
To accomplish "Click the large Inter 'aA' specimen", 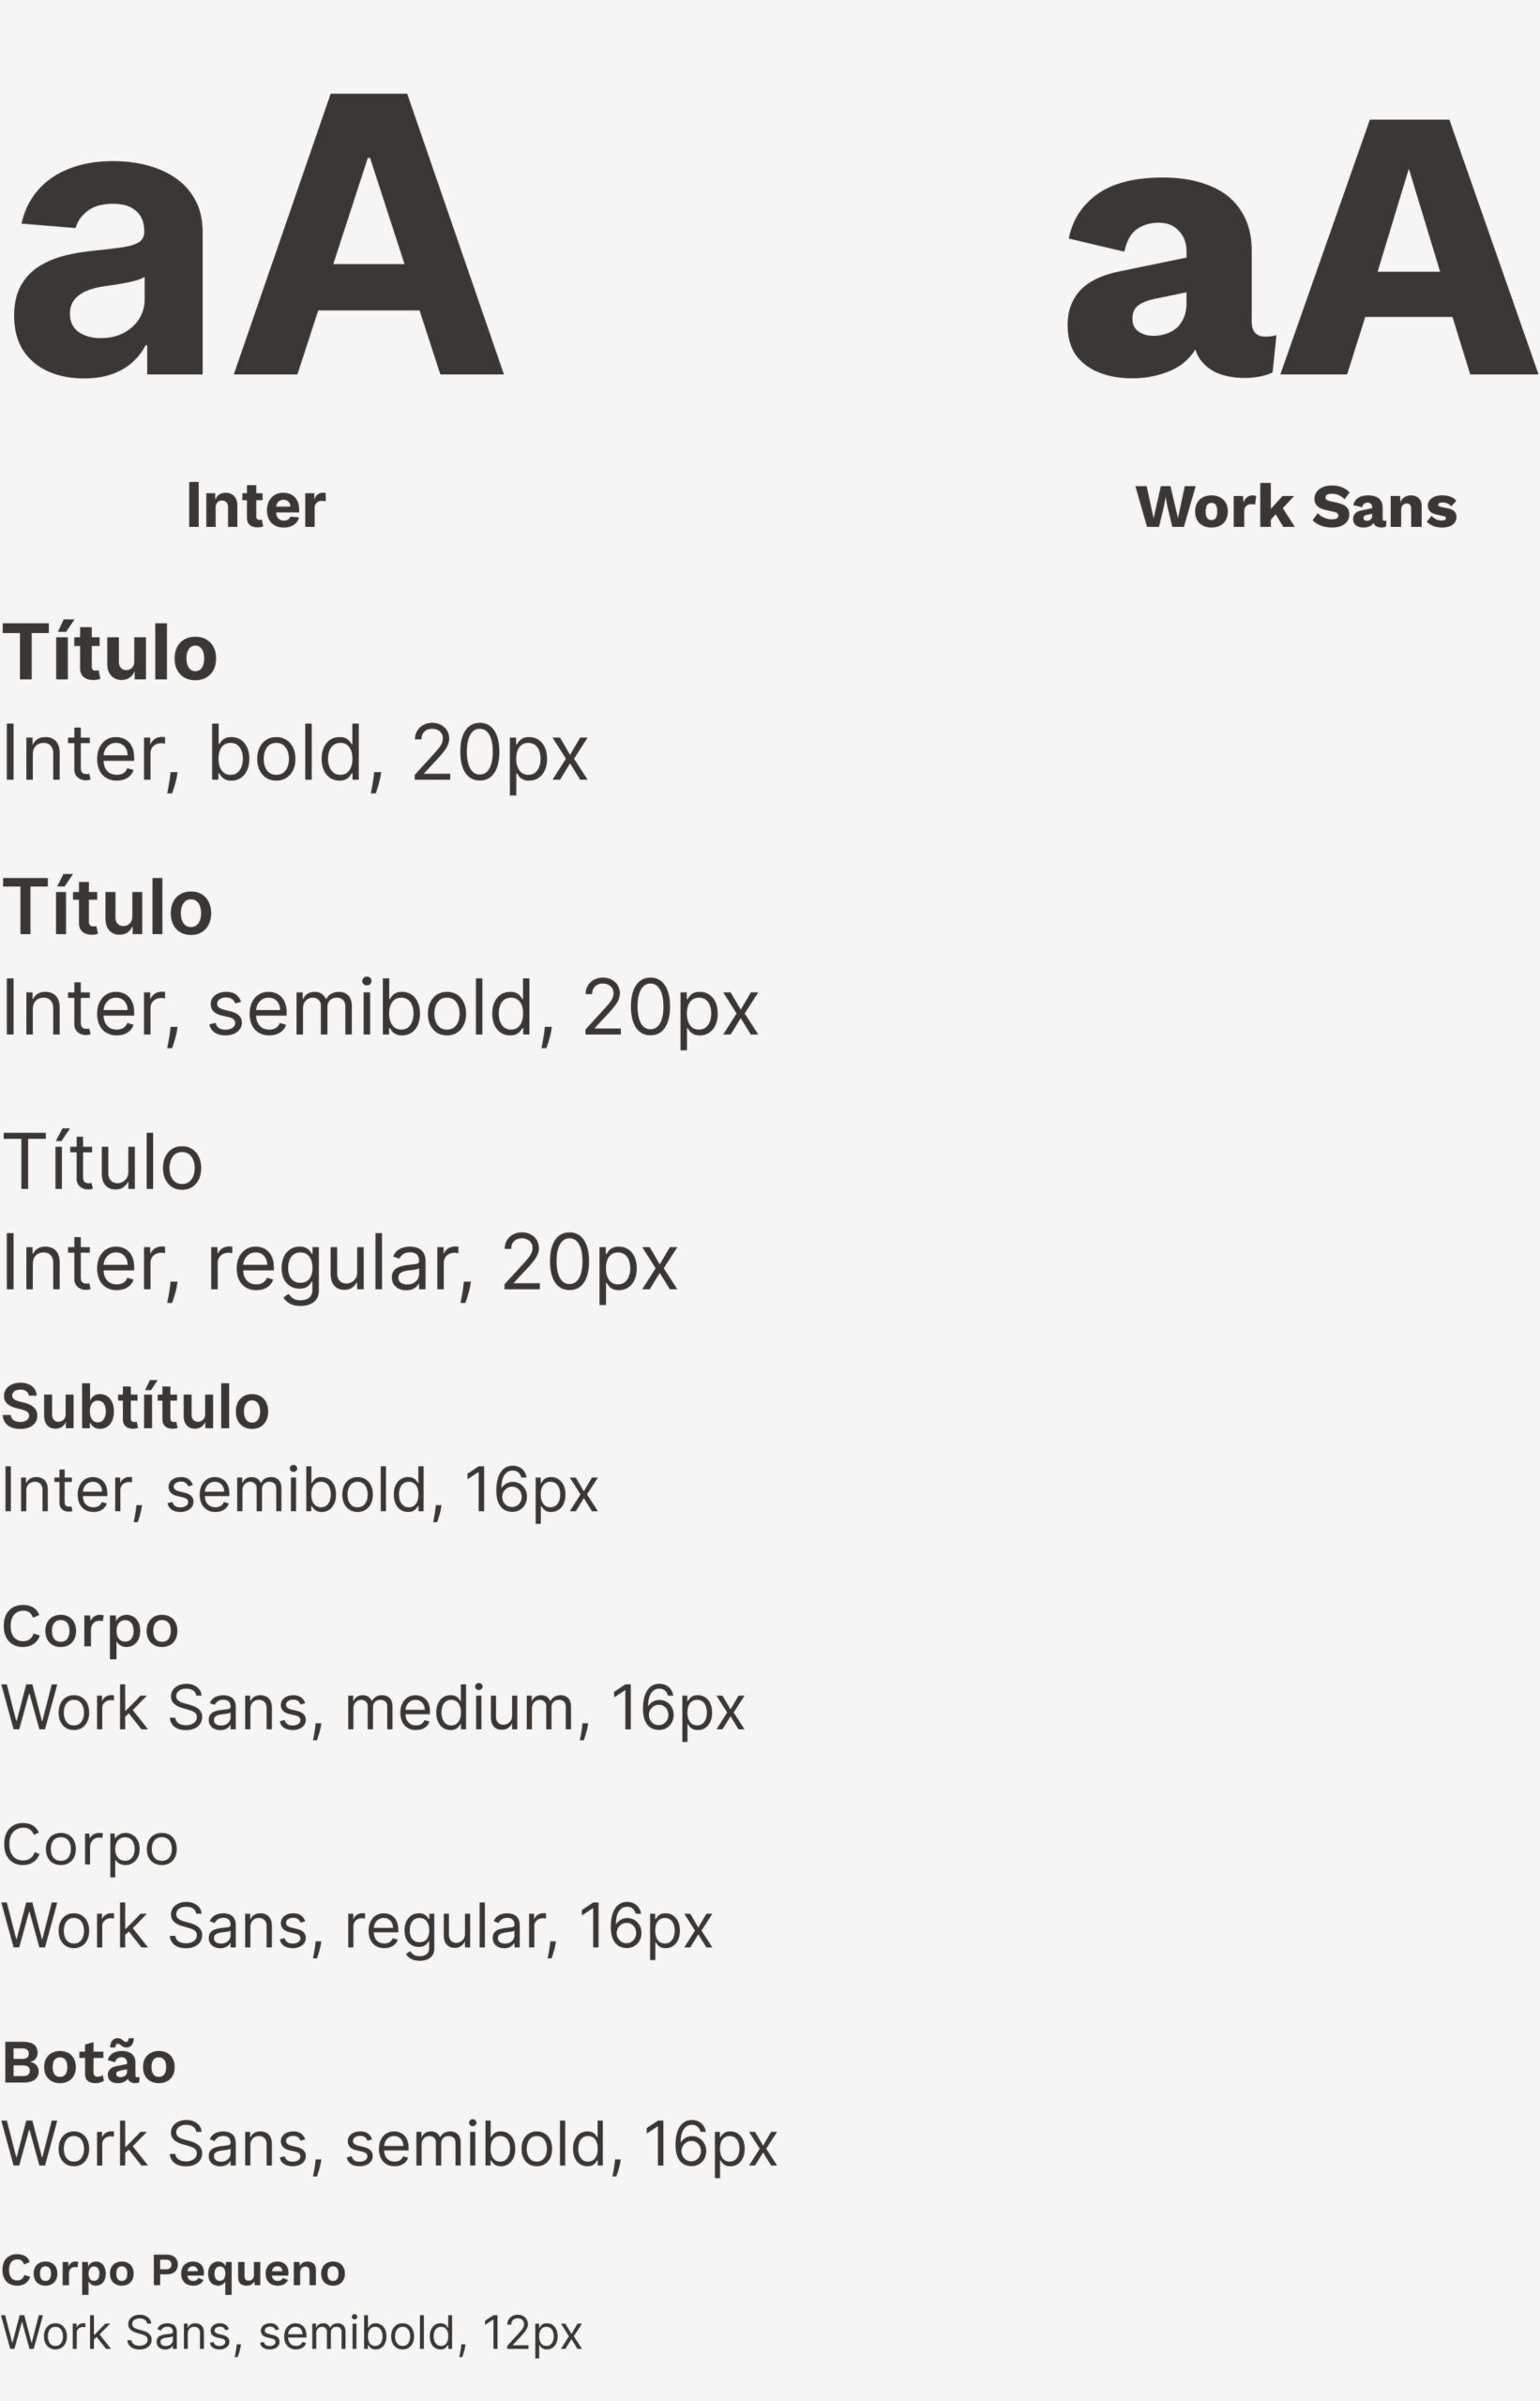I will 258,236.
